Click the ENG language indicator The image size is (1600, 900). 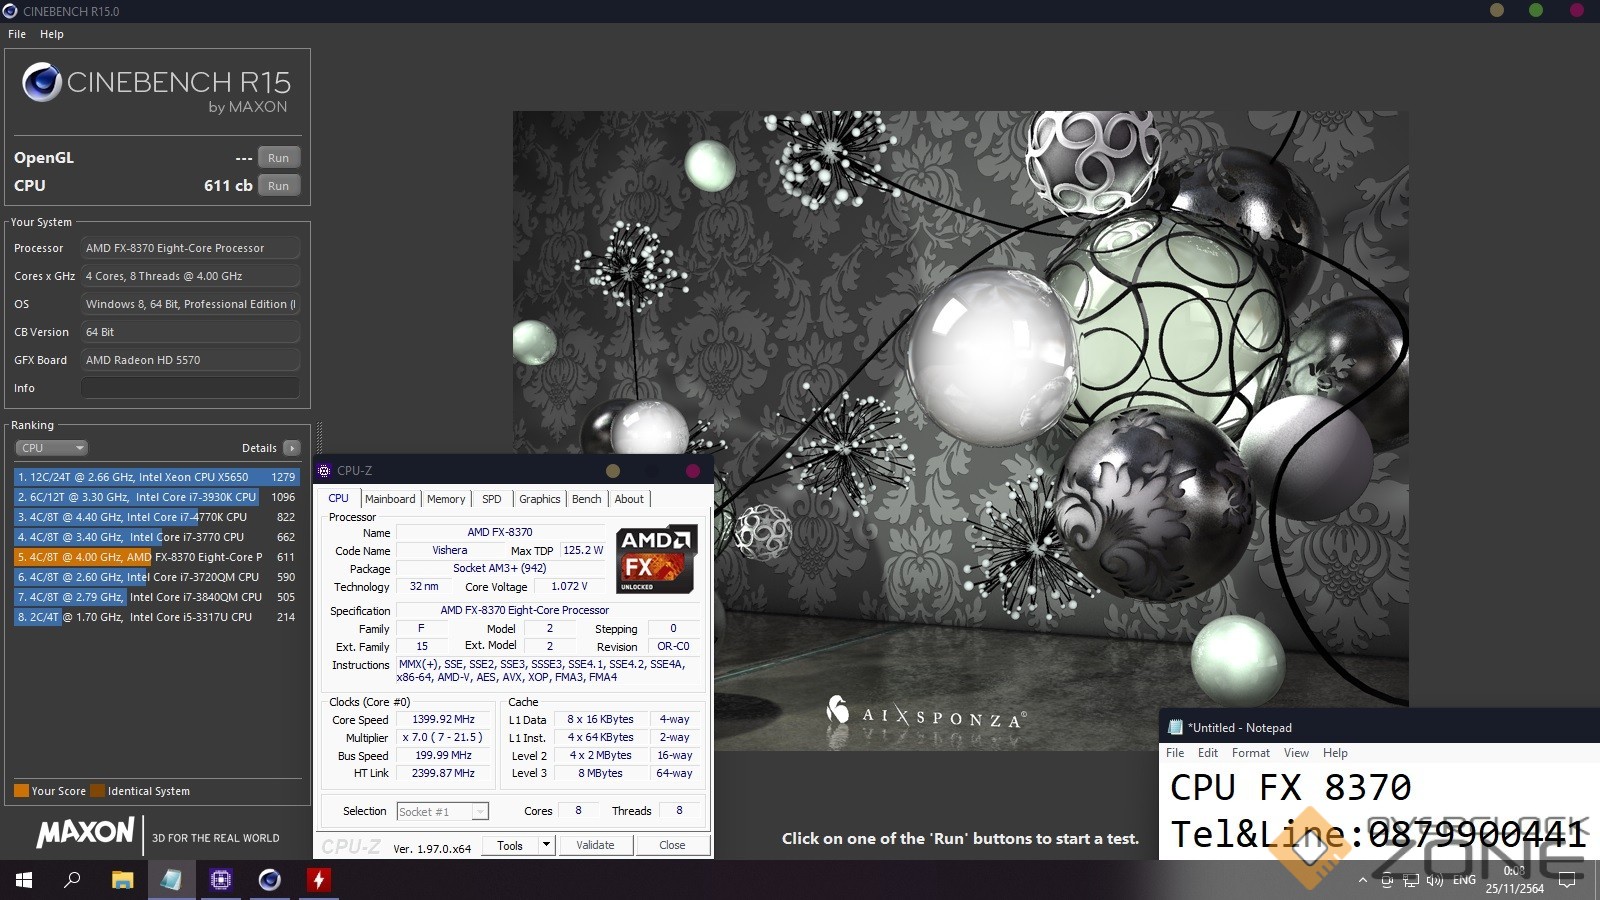(x=1464, y=881)
